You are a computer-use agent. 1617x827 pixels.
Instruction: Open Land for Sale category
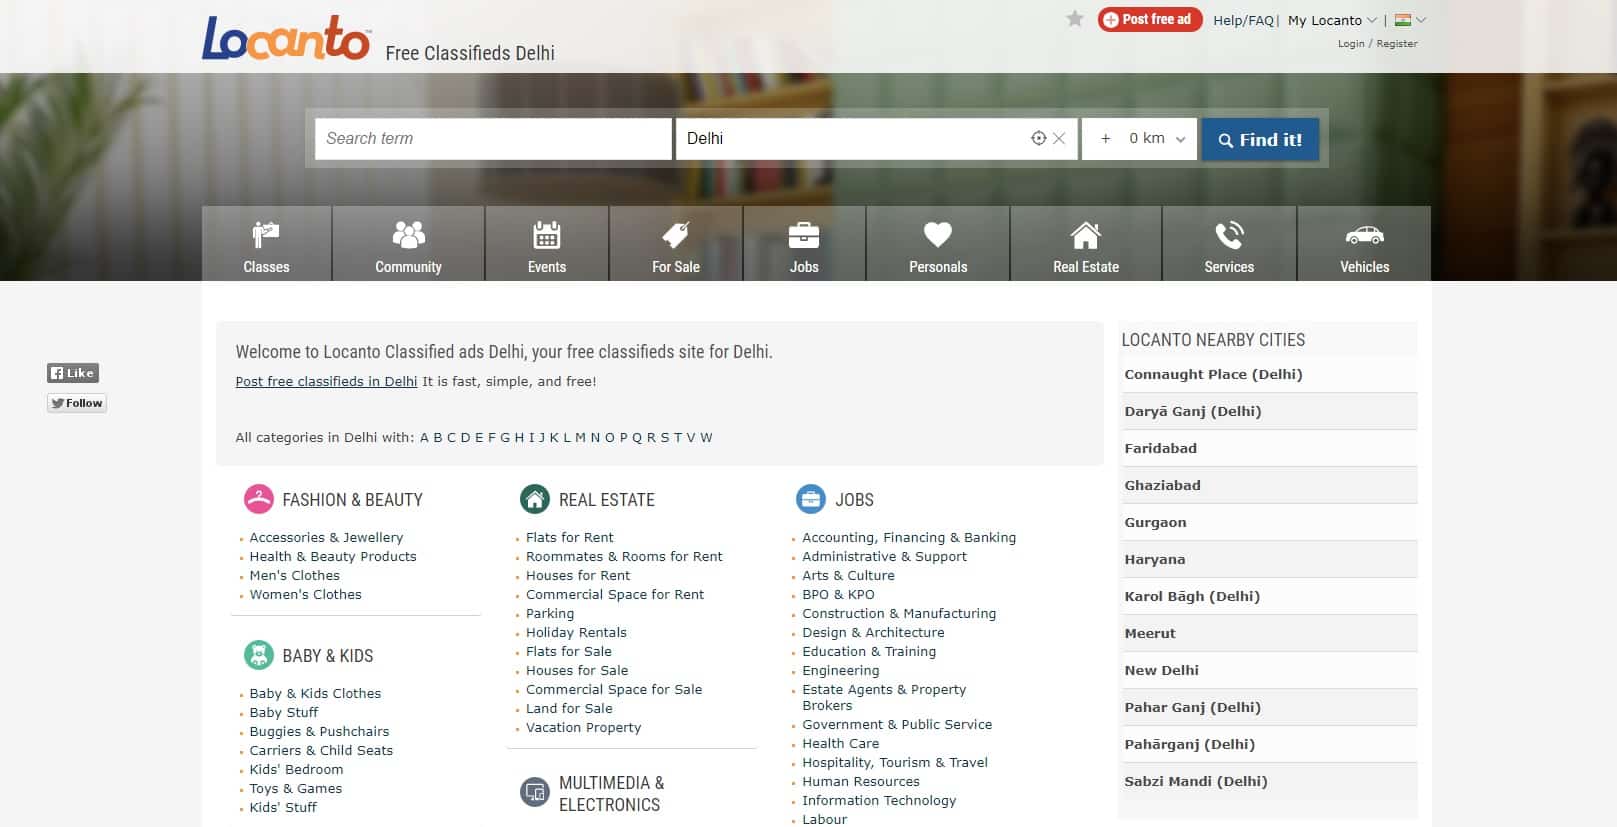coord(569,708)
